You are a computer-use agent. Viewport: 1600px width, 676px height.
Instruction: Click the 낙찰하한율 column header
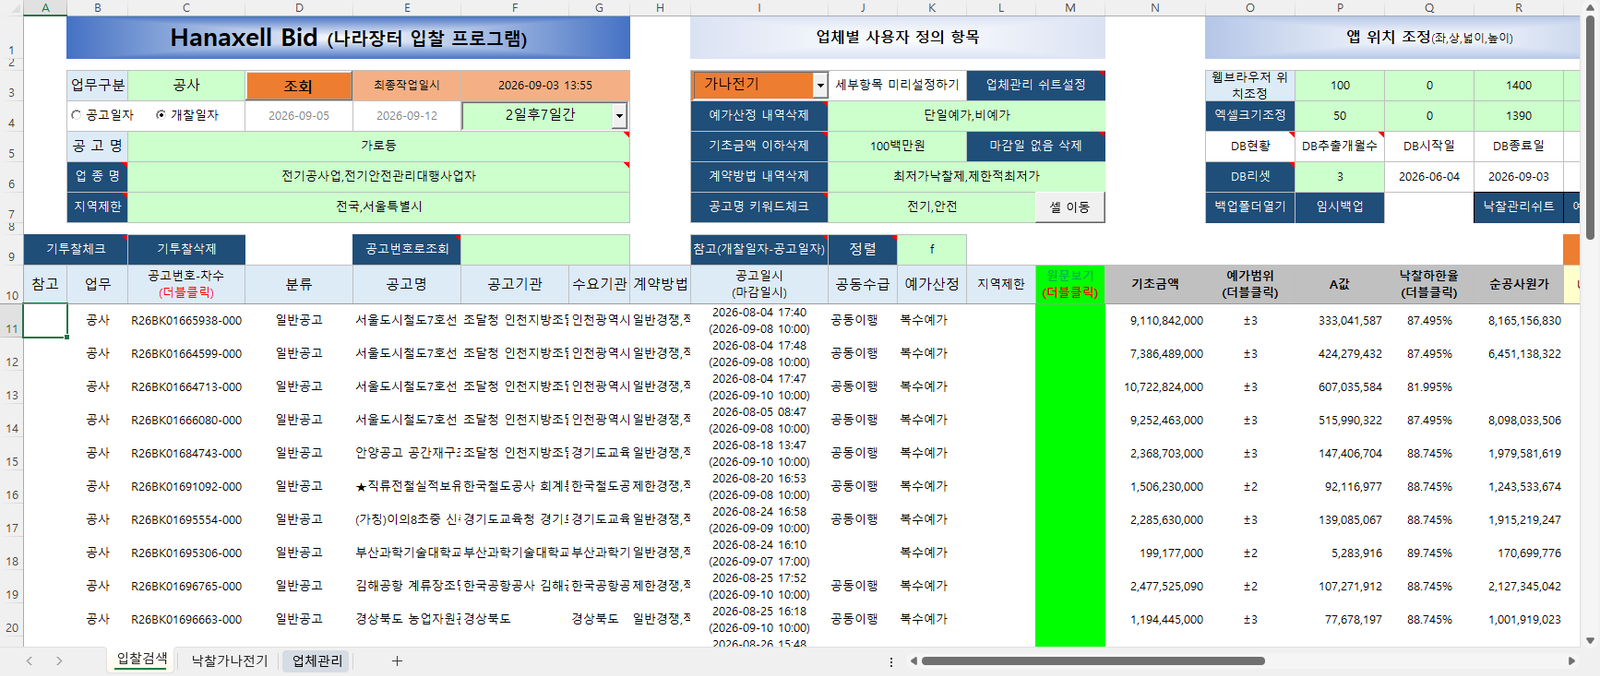click(x=1429, y=284)
